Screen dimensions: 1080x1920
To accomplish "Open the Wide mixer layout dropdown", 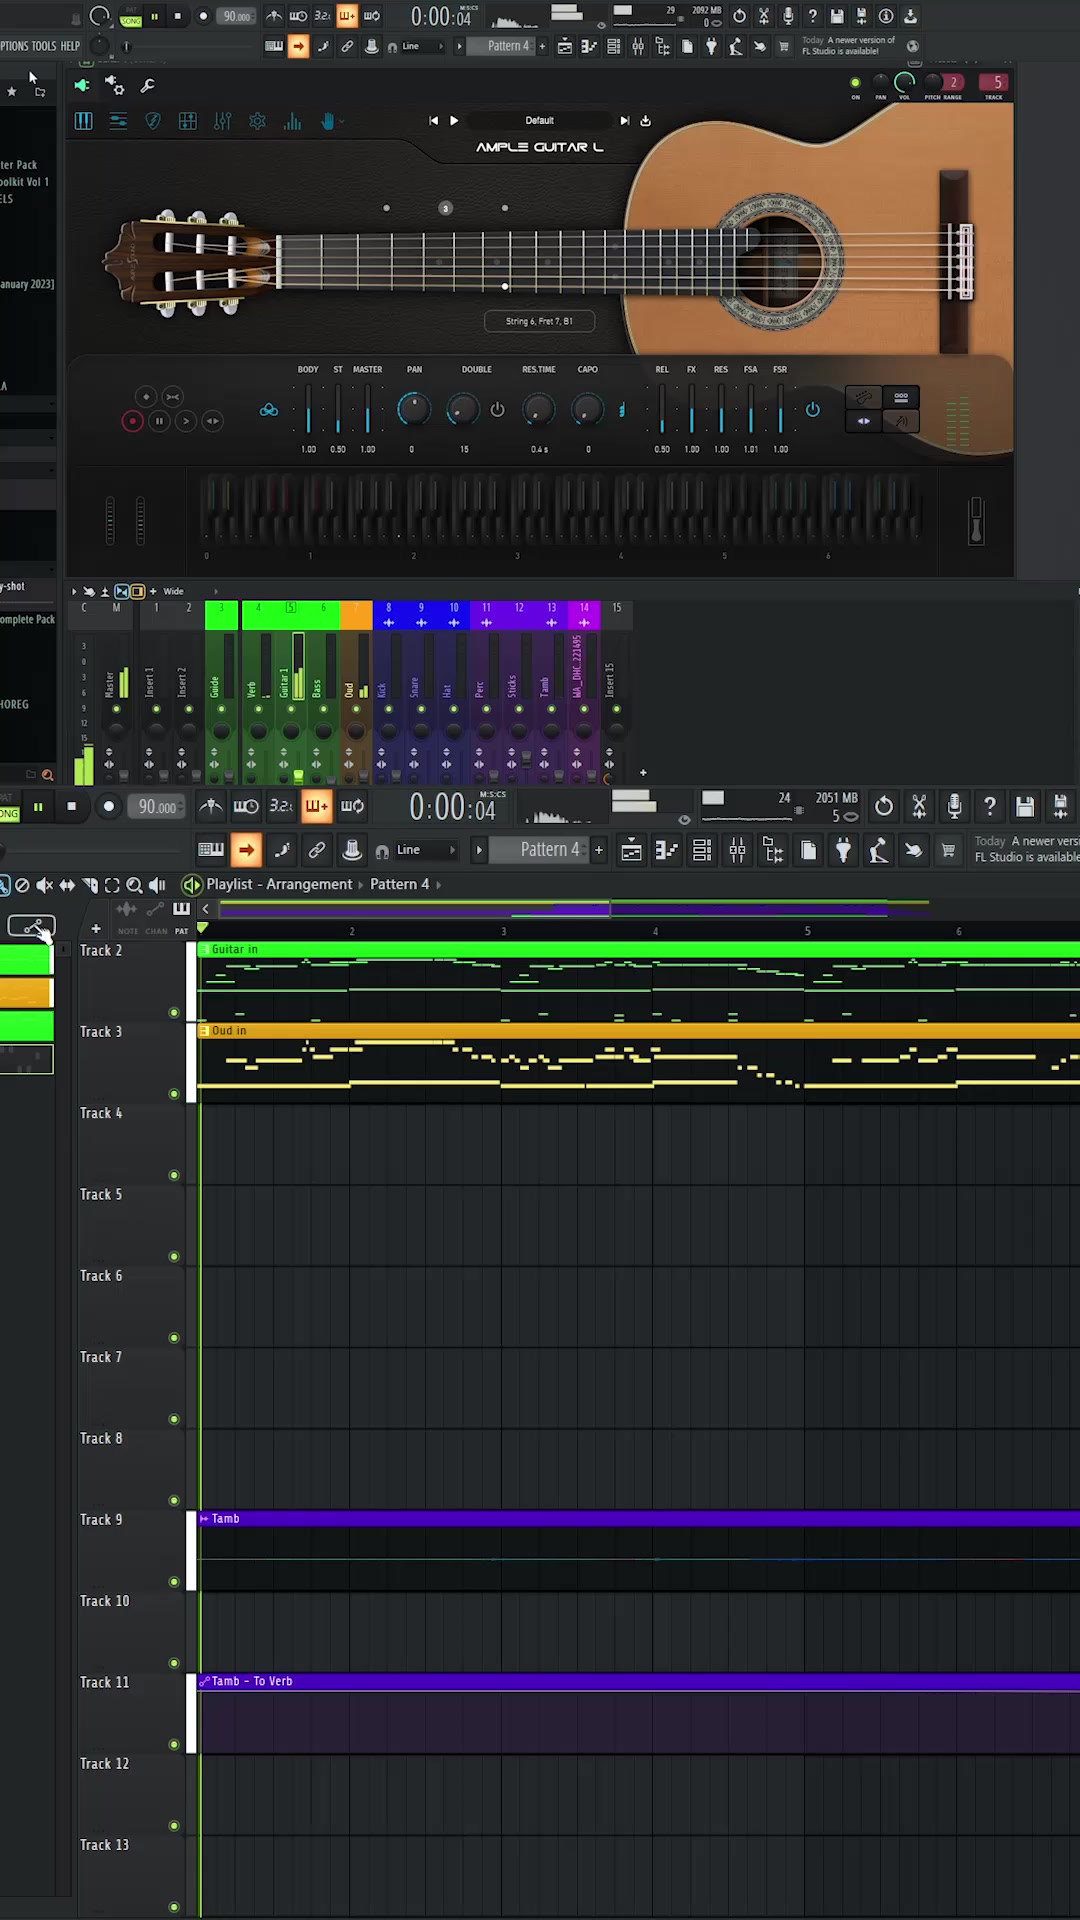I will click(x=174, y=591).
